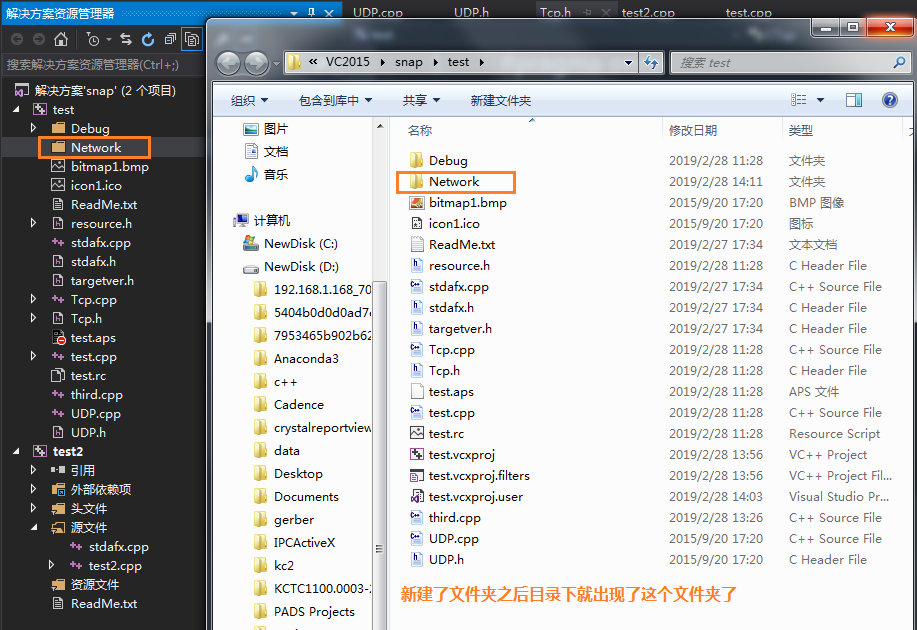The image size is (917, 630).
Task: Enable Show All Files in Solution Explorer
Action: 190,40
